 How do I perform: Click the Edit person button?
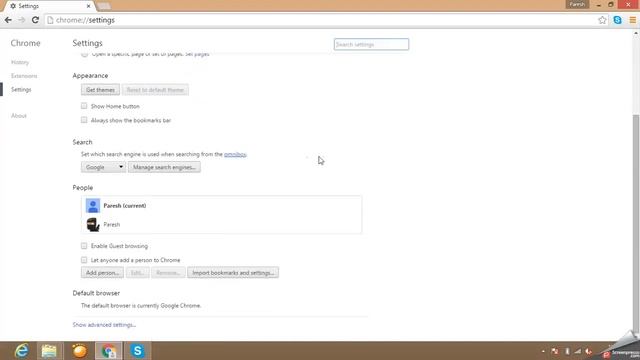pos(138,273)
